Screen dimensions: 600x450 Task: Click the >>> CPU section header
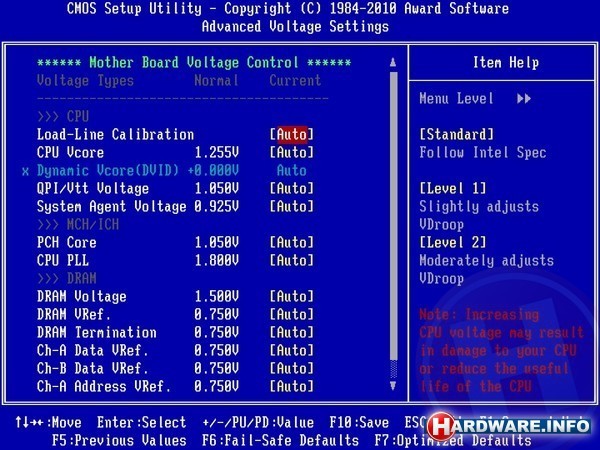[63, 116]
